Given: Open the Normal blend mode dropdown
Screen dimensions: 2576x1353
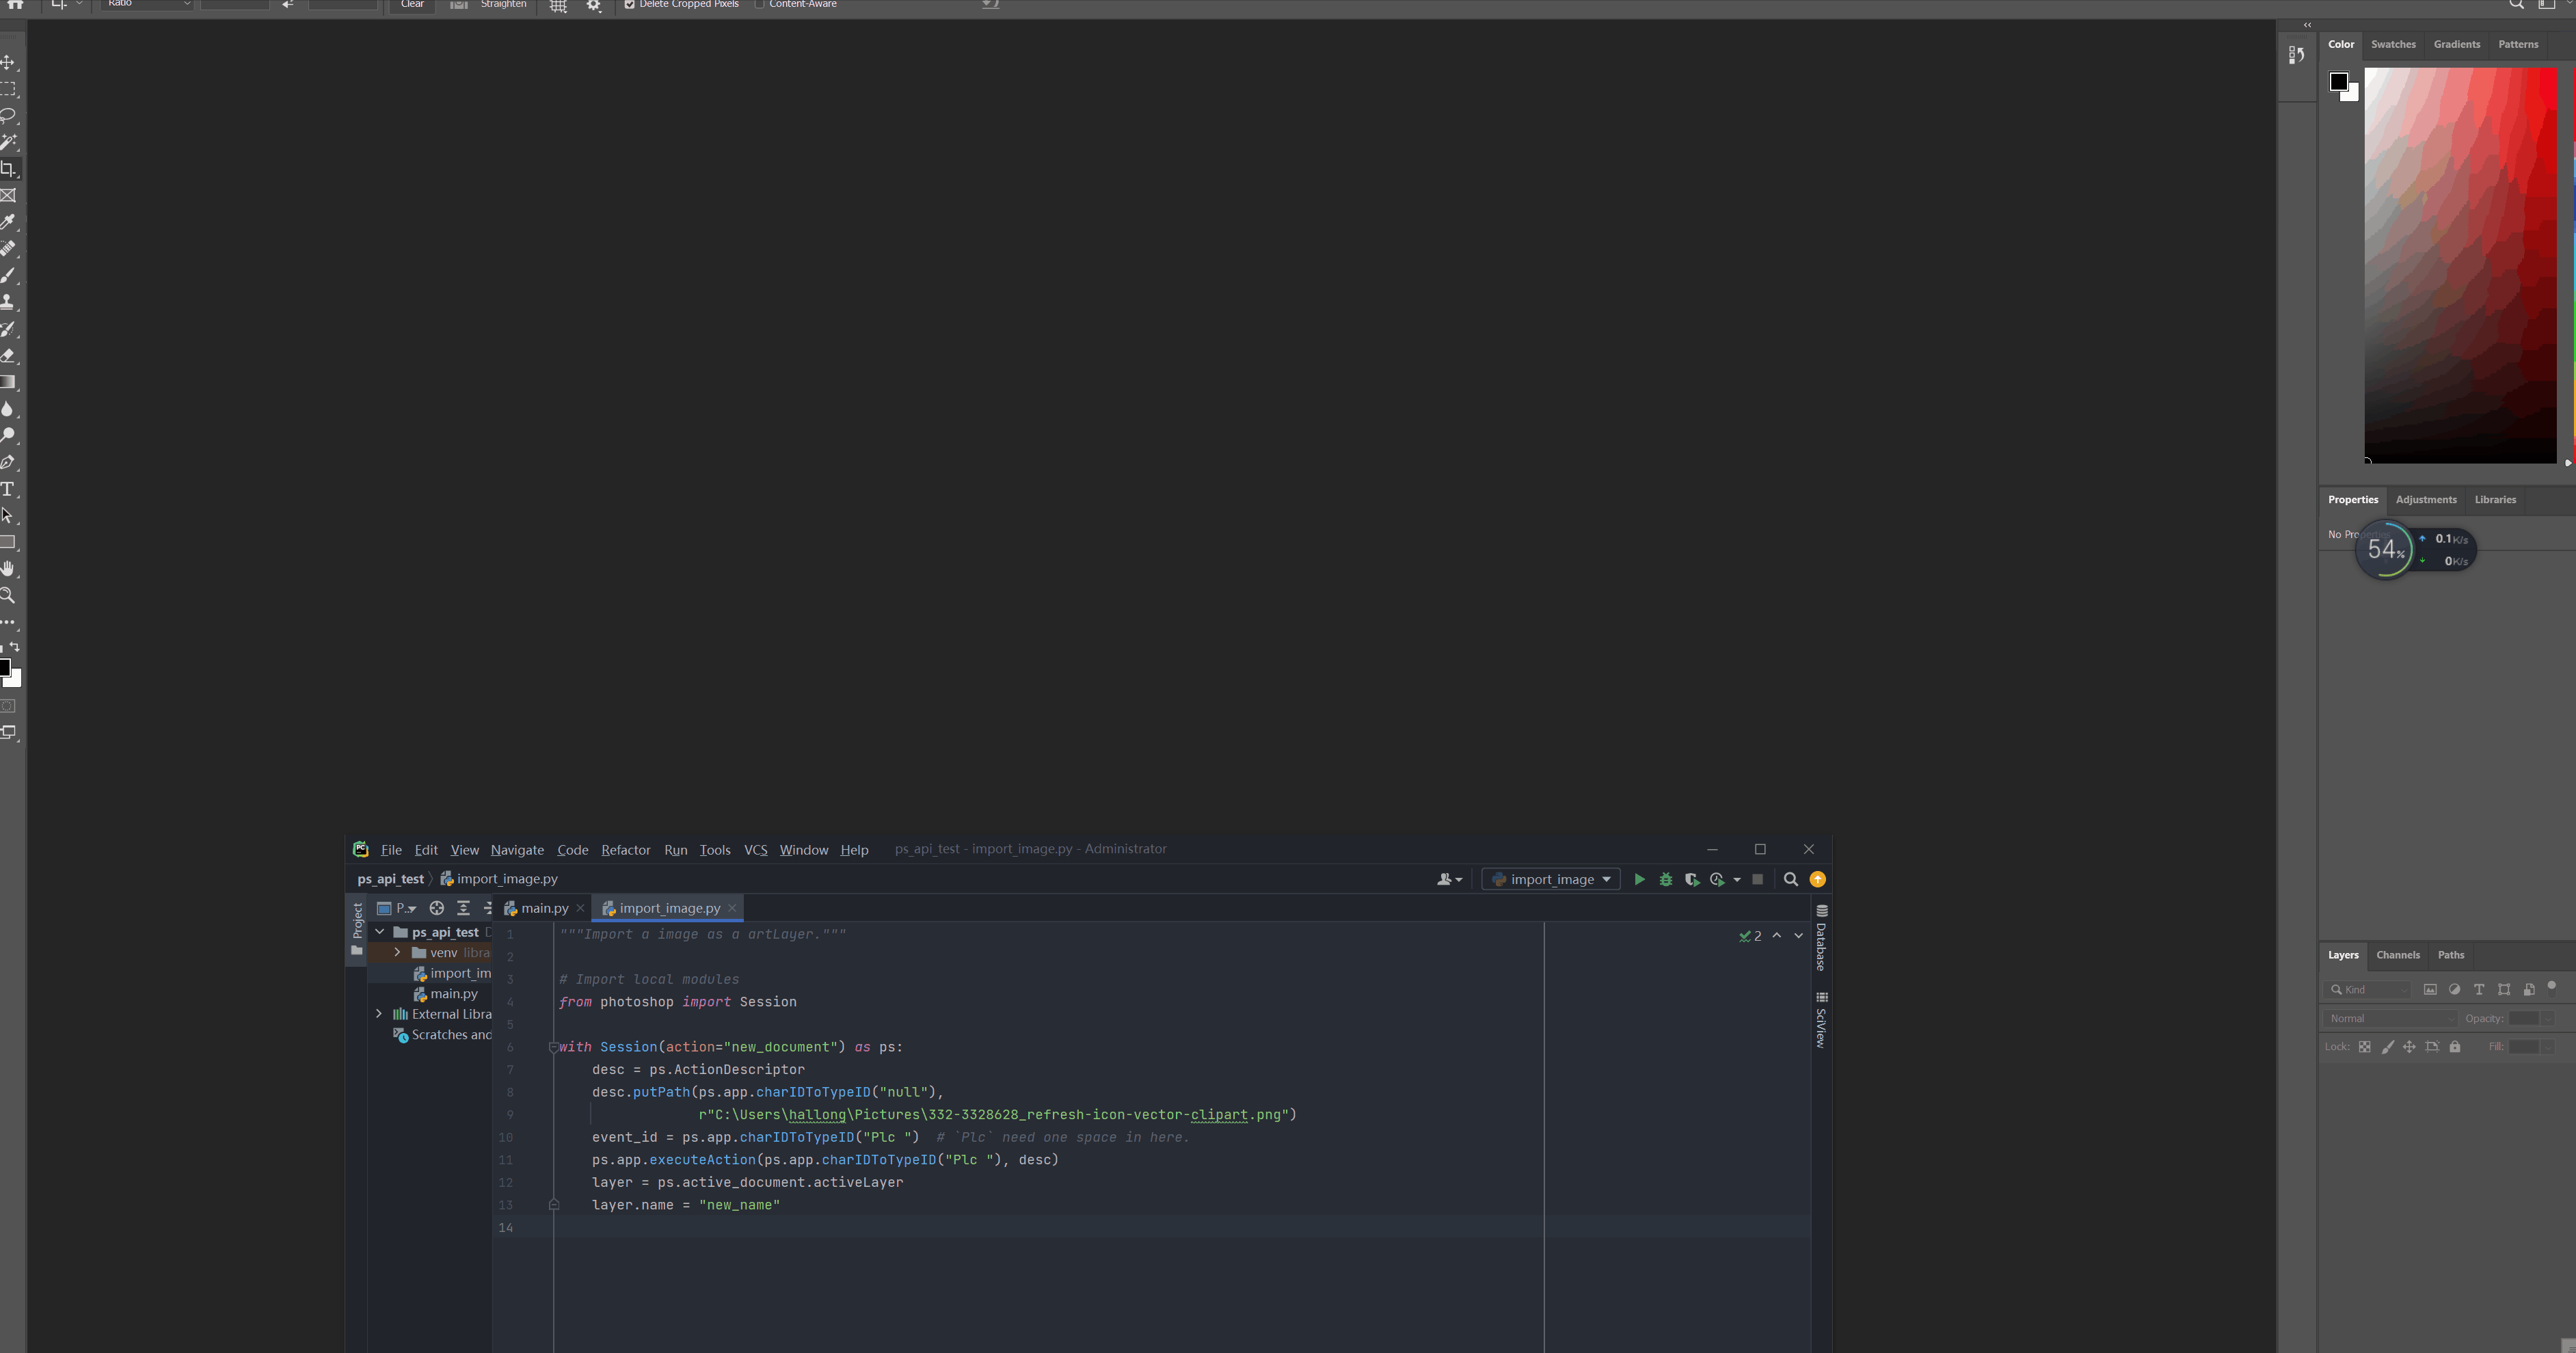Looking at the screenshot, I should 2390,1018.
